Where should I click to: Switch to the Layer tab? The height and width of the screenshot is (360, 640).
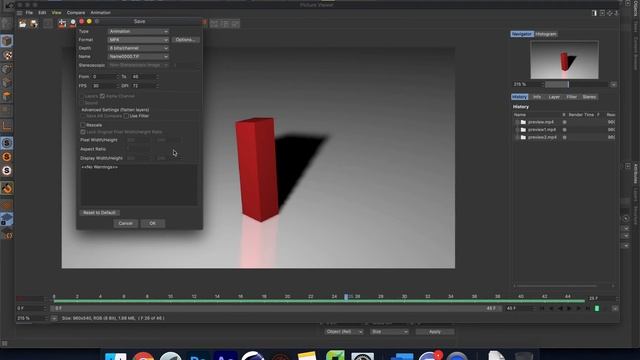[554, 97]
